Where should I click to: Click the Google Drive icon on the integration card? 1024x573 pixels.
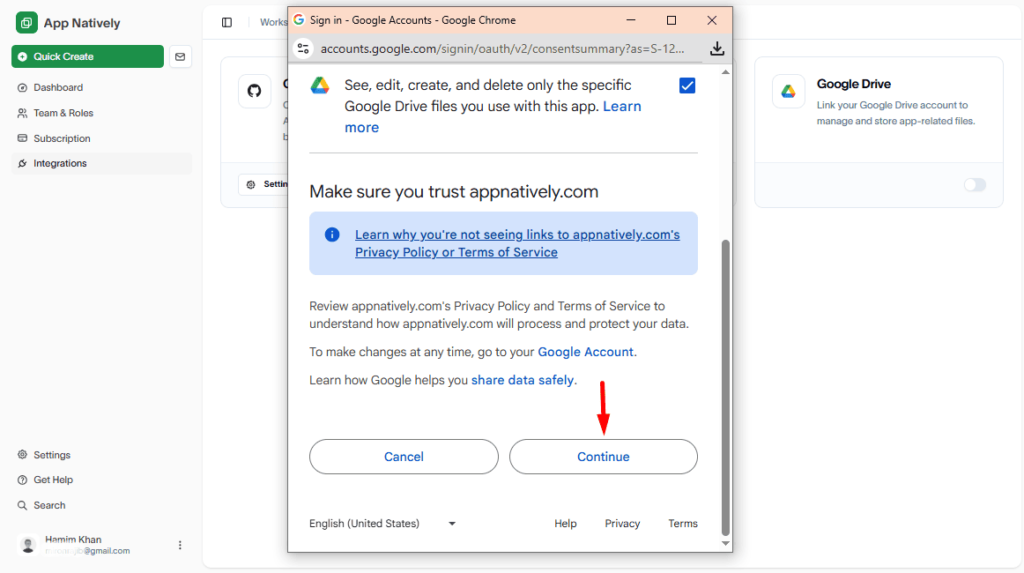coord(788,91)
